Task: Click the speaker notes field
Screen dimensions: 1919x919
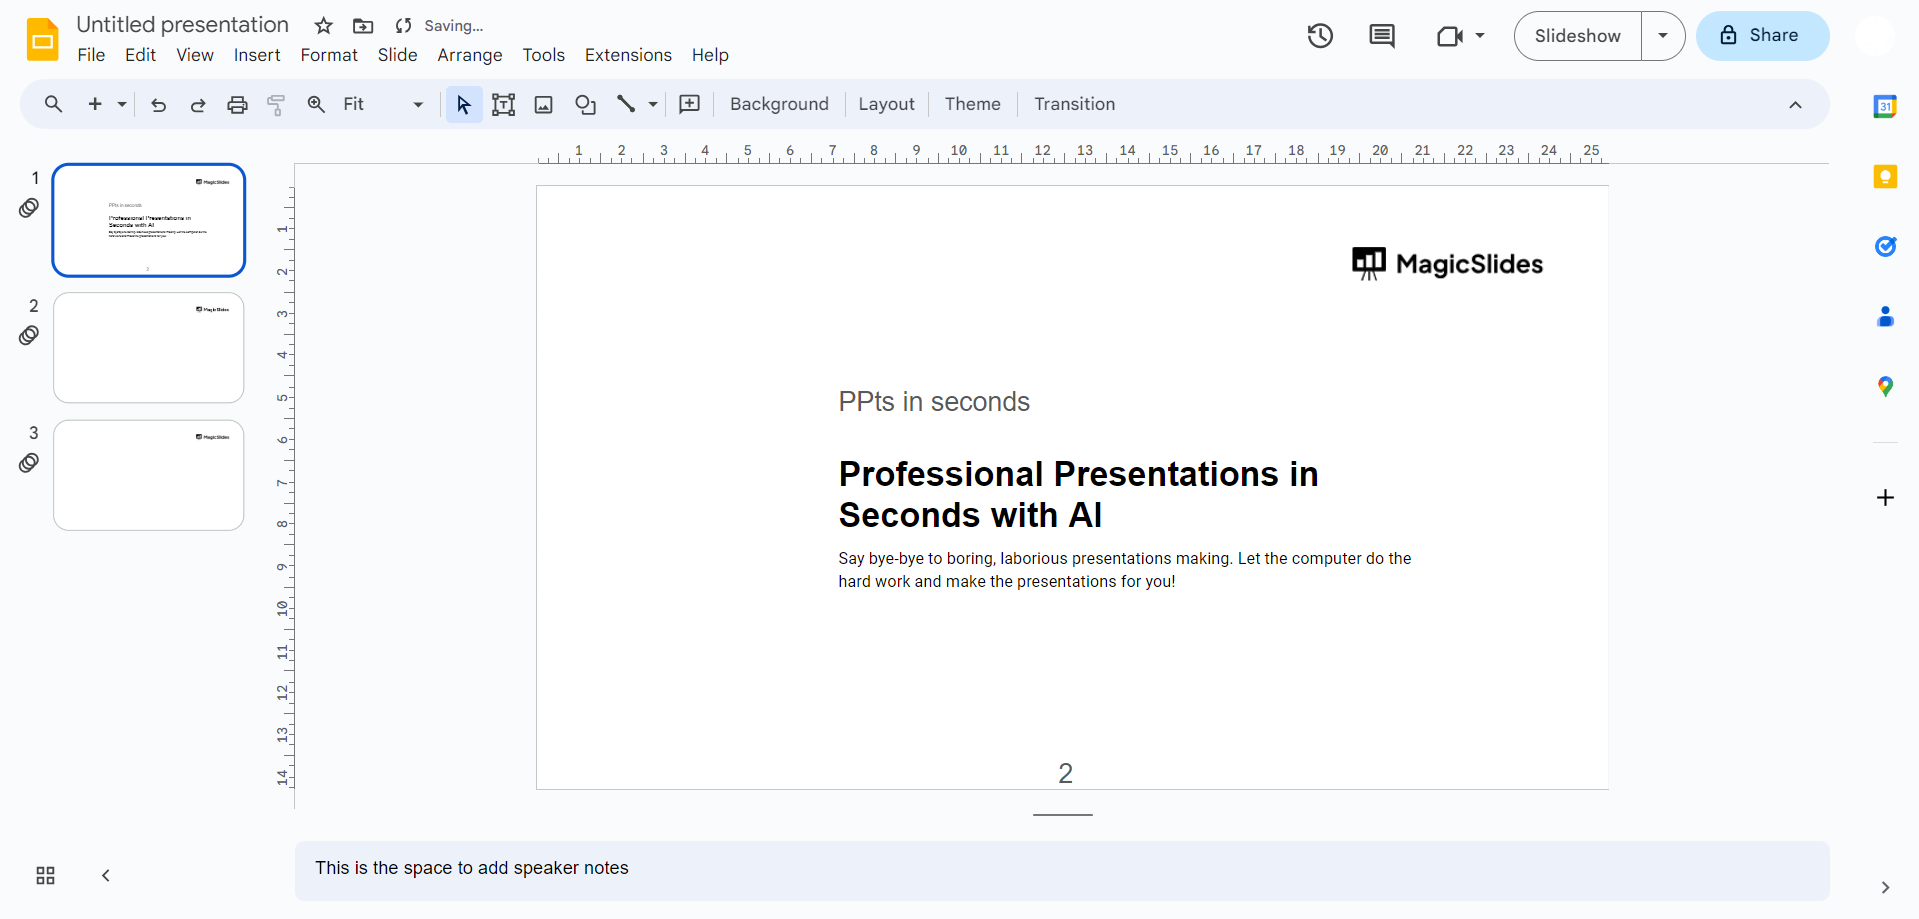Action: 1060,869
